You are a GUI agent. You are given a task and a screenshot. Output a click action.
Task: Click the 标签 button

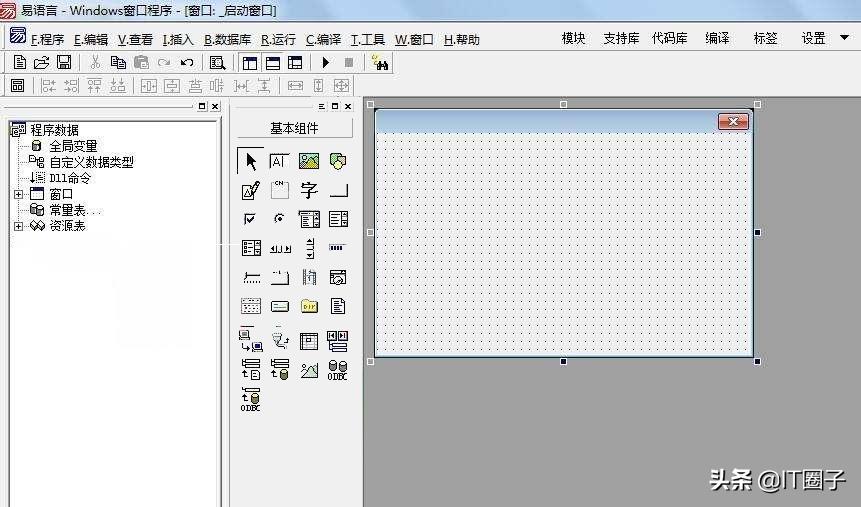(x=765, y=38)
